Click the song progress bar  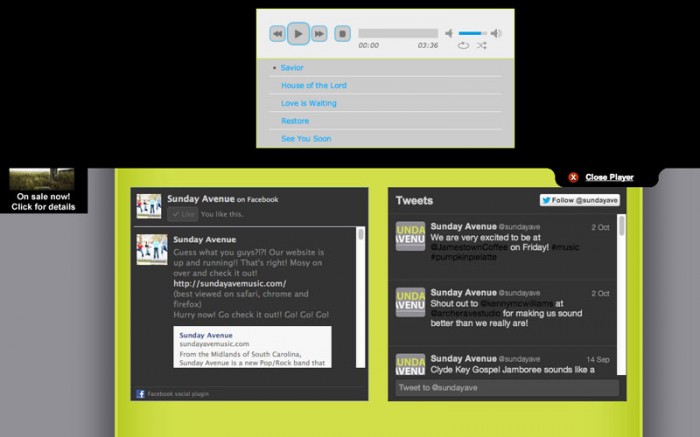click(398, 33)
